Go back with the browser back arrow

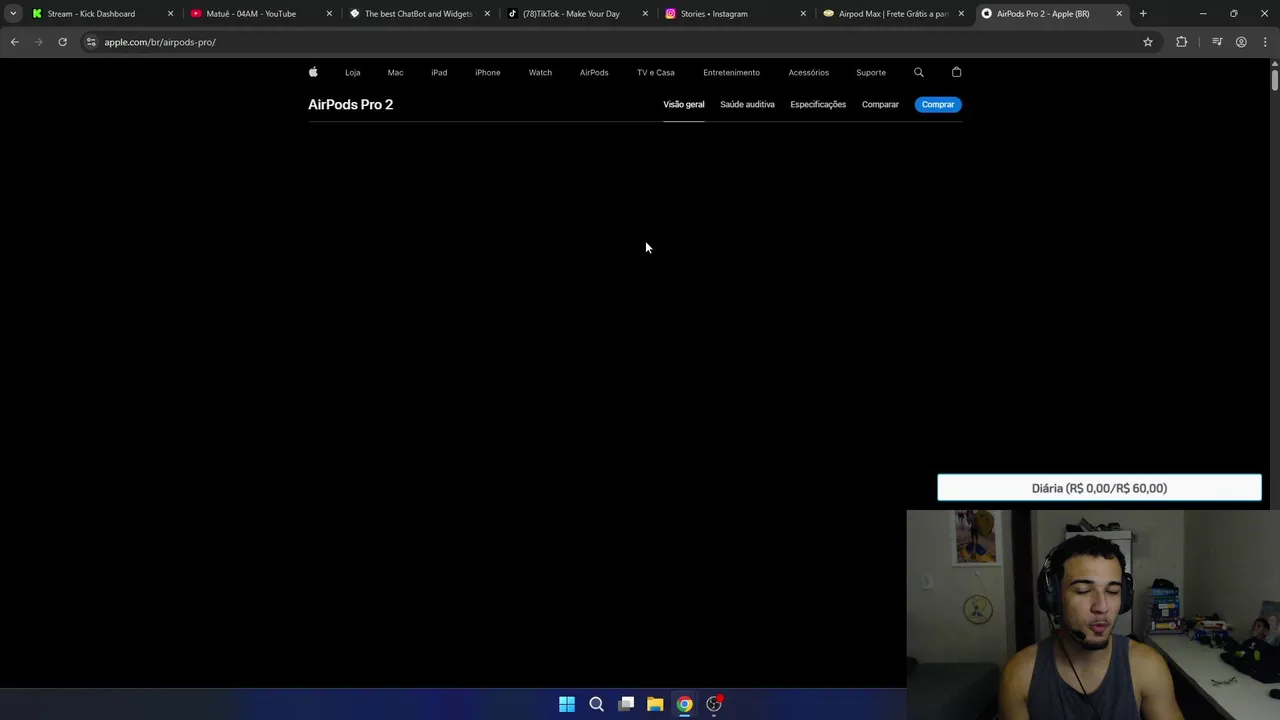point(14,42)
